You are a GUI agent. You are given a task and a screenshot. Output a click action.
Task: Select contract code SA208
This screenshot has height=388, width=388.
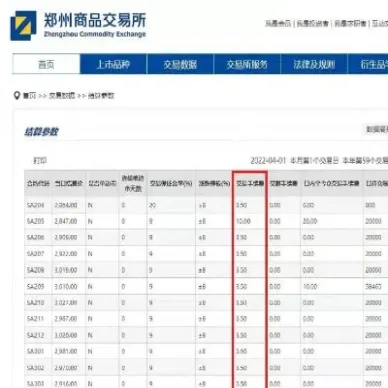pyautogui.click(x=35, y=270)
